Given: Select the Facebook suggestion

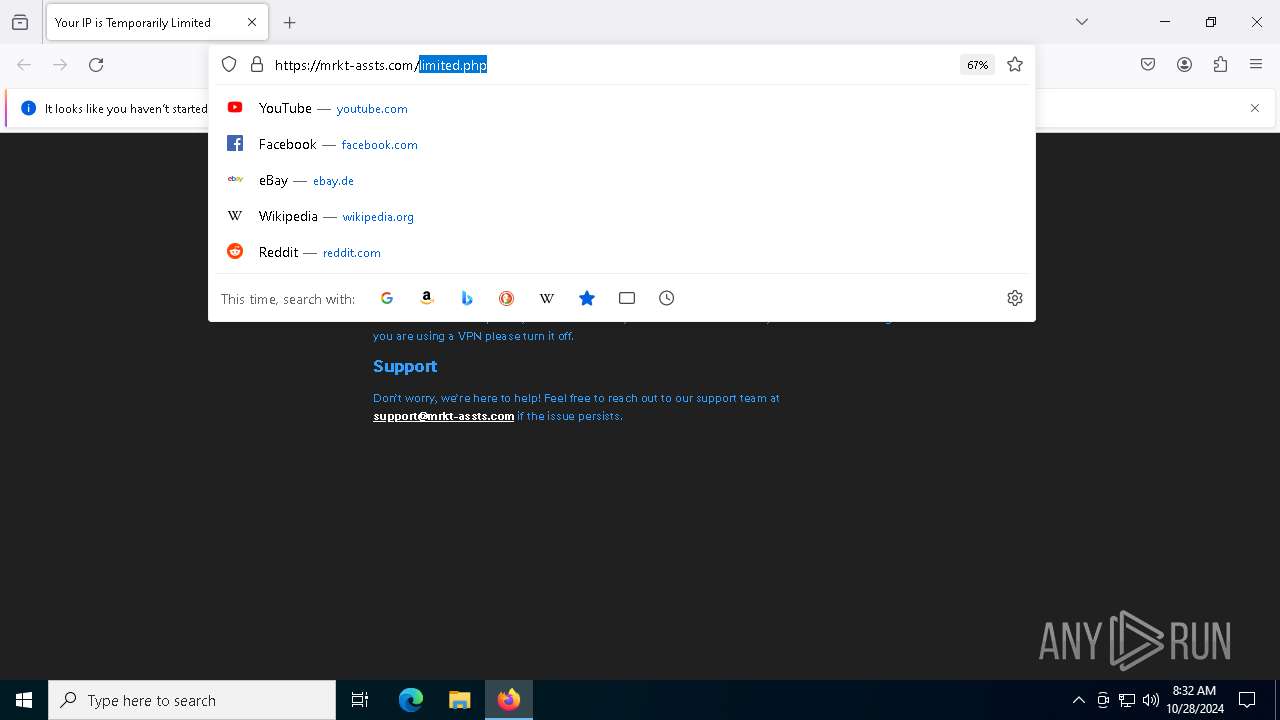Looking at the screenshot, I should coord(622,144).
